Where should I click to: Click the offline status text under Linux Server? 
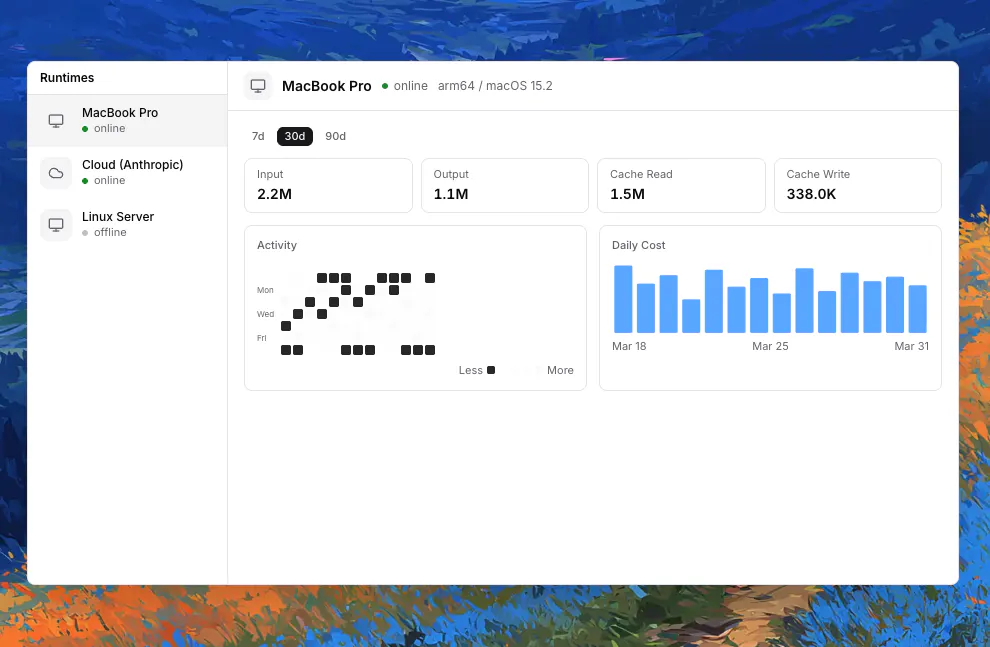pos(110,233)
